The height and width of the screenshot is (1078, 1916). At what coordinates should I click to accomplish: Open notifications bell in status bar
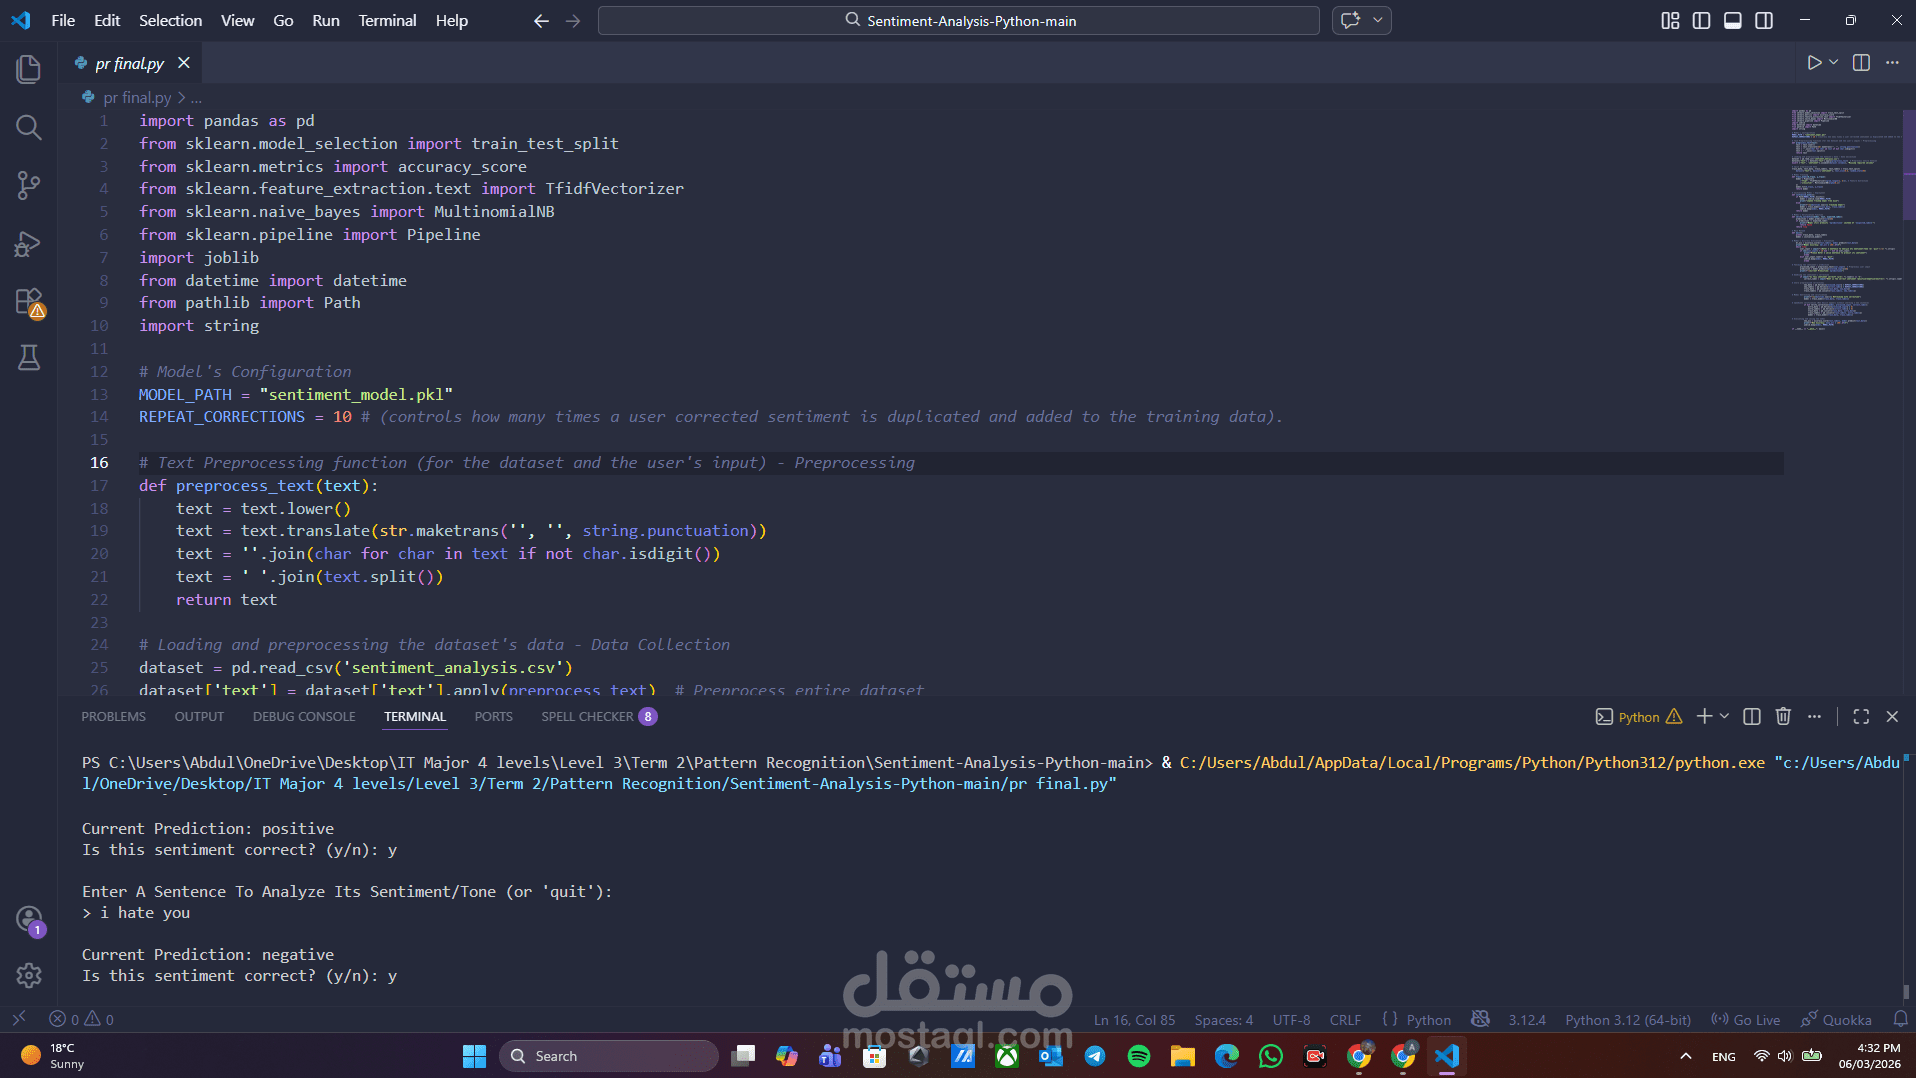pyautogui.click(x=1900, y=1019)
